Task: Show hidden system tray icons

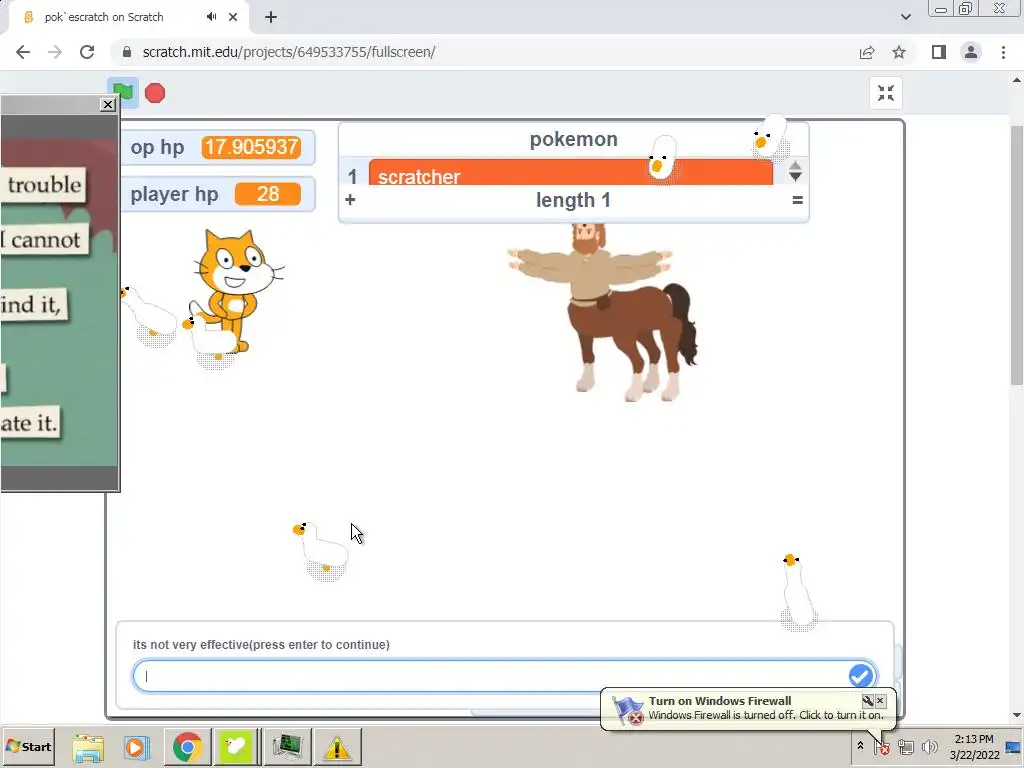Action: click(860, 746)
